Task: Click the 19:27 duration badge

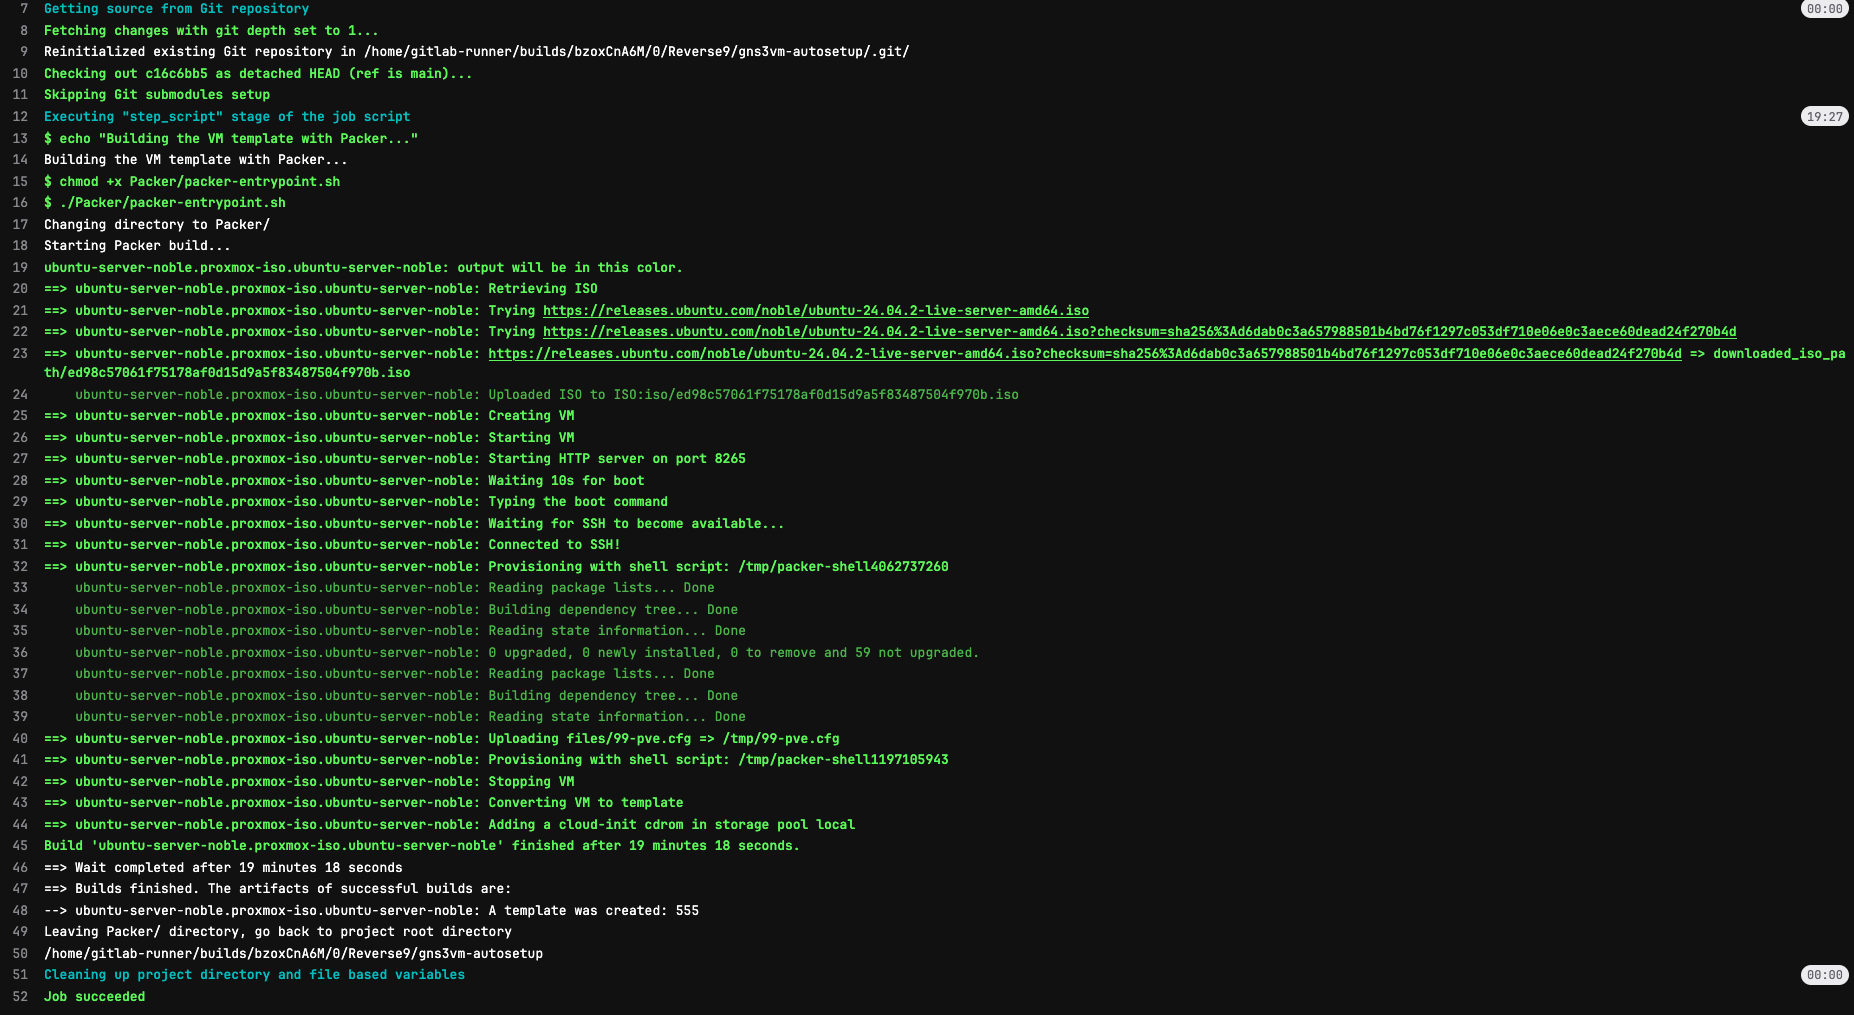Action: pyautogui.click(x=1824, y=117)
